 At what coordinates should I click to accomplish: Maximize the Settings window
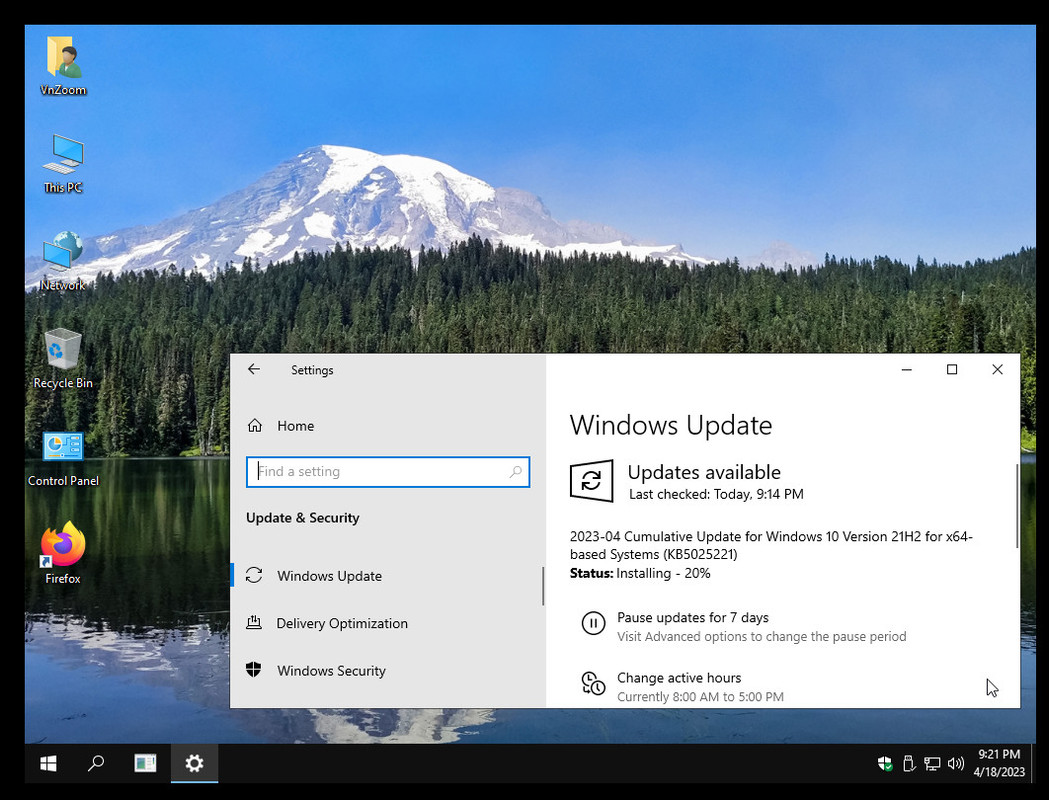[x=952, y=369]
